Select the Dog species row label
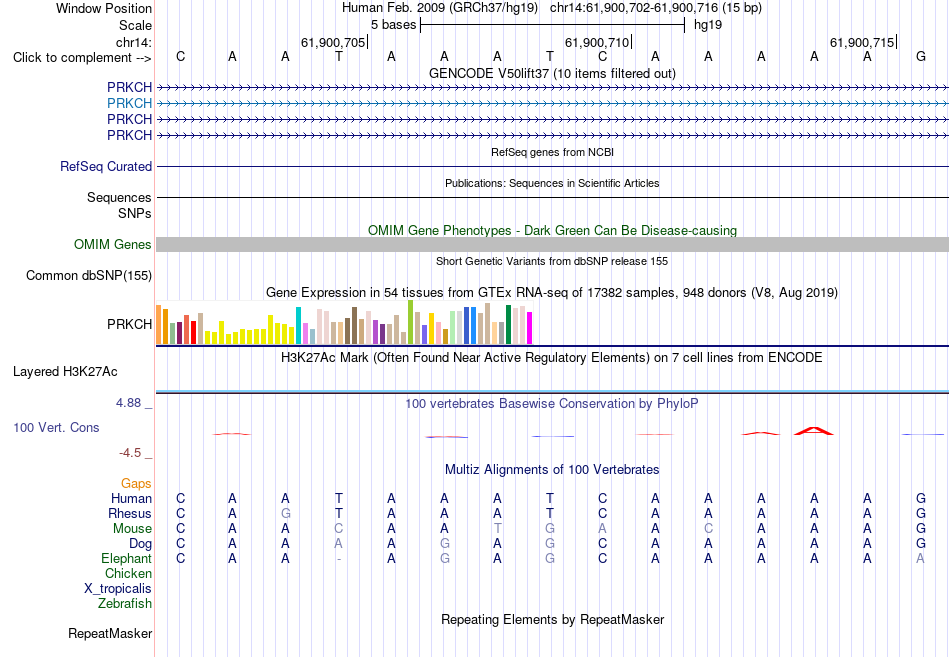This screenshot has height=657, width=950. click(140, 544)
